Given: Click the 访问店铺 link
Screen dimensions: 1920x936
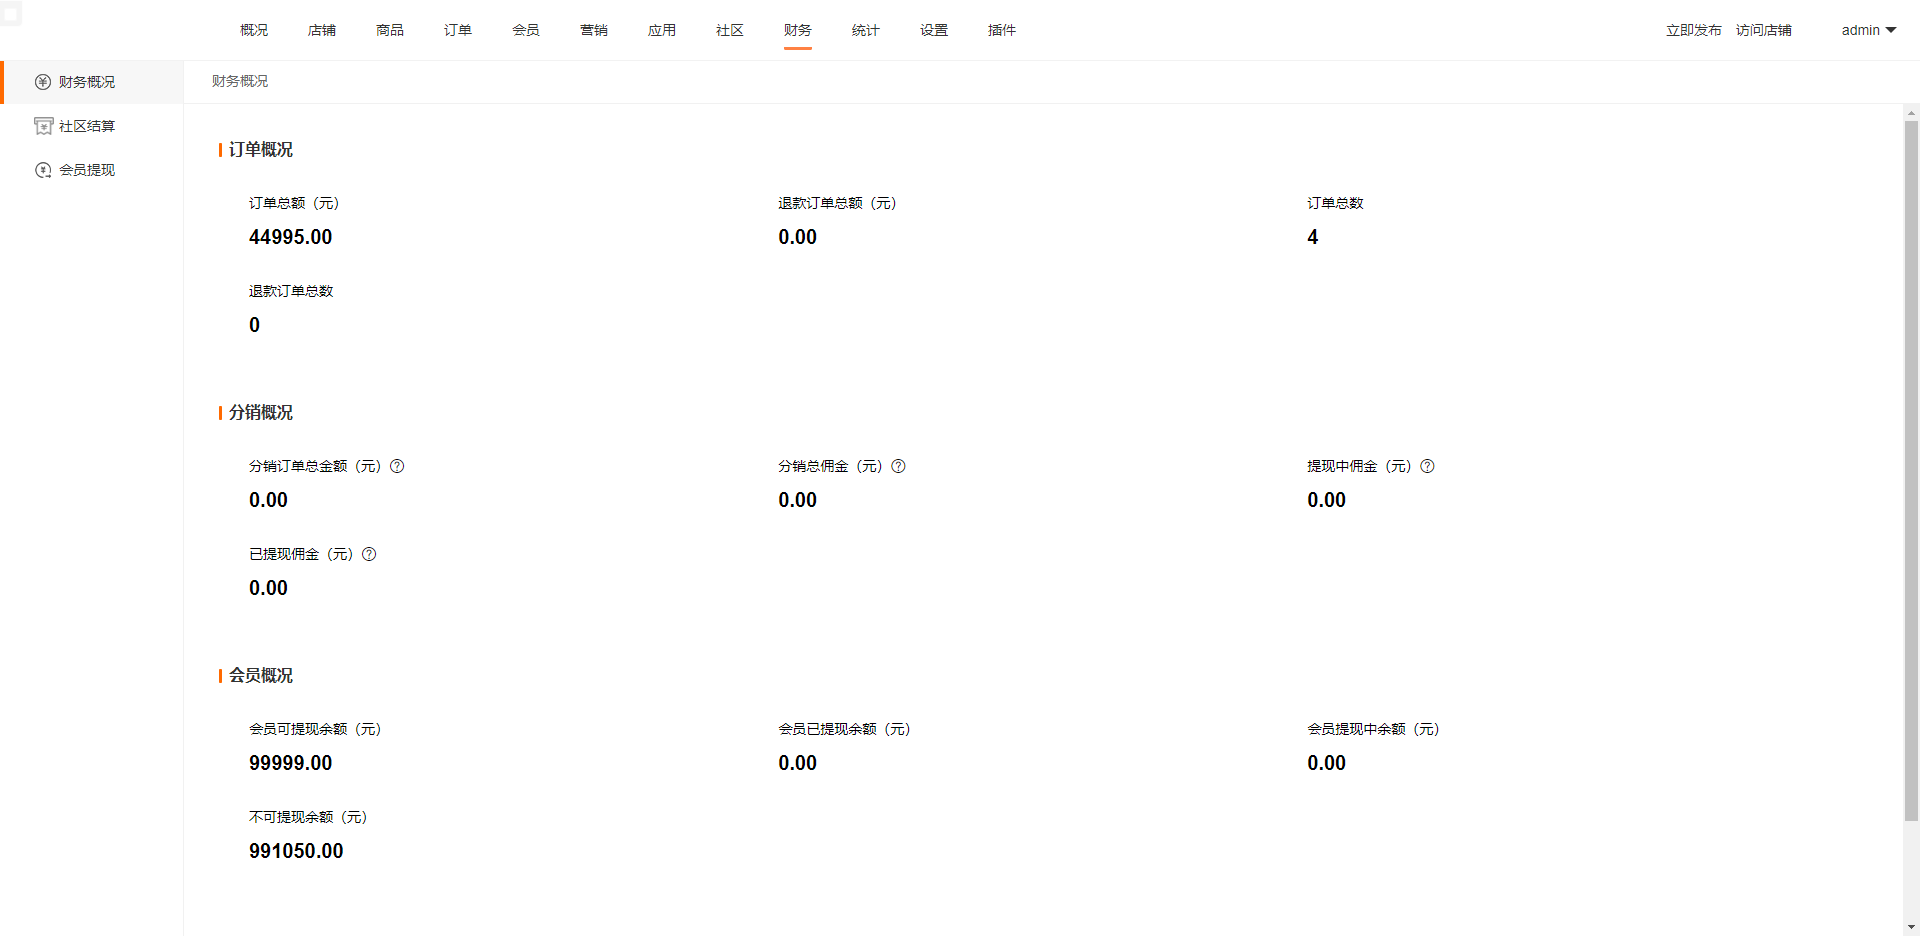Looking at the screenshot, I should [1763, 30].
